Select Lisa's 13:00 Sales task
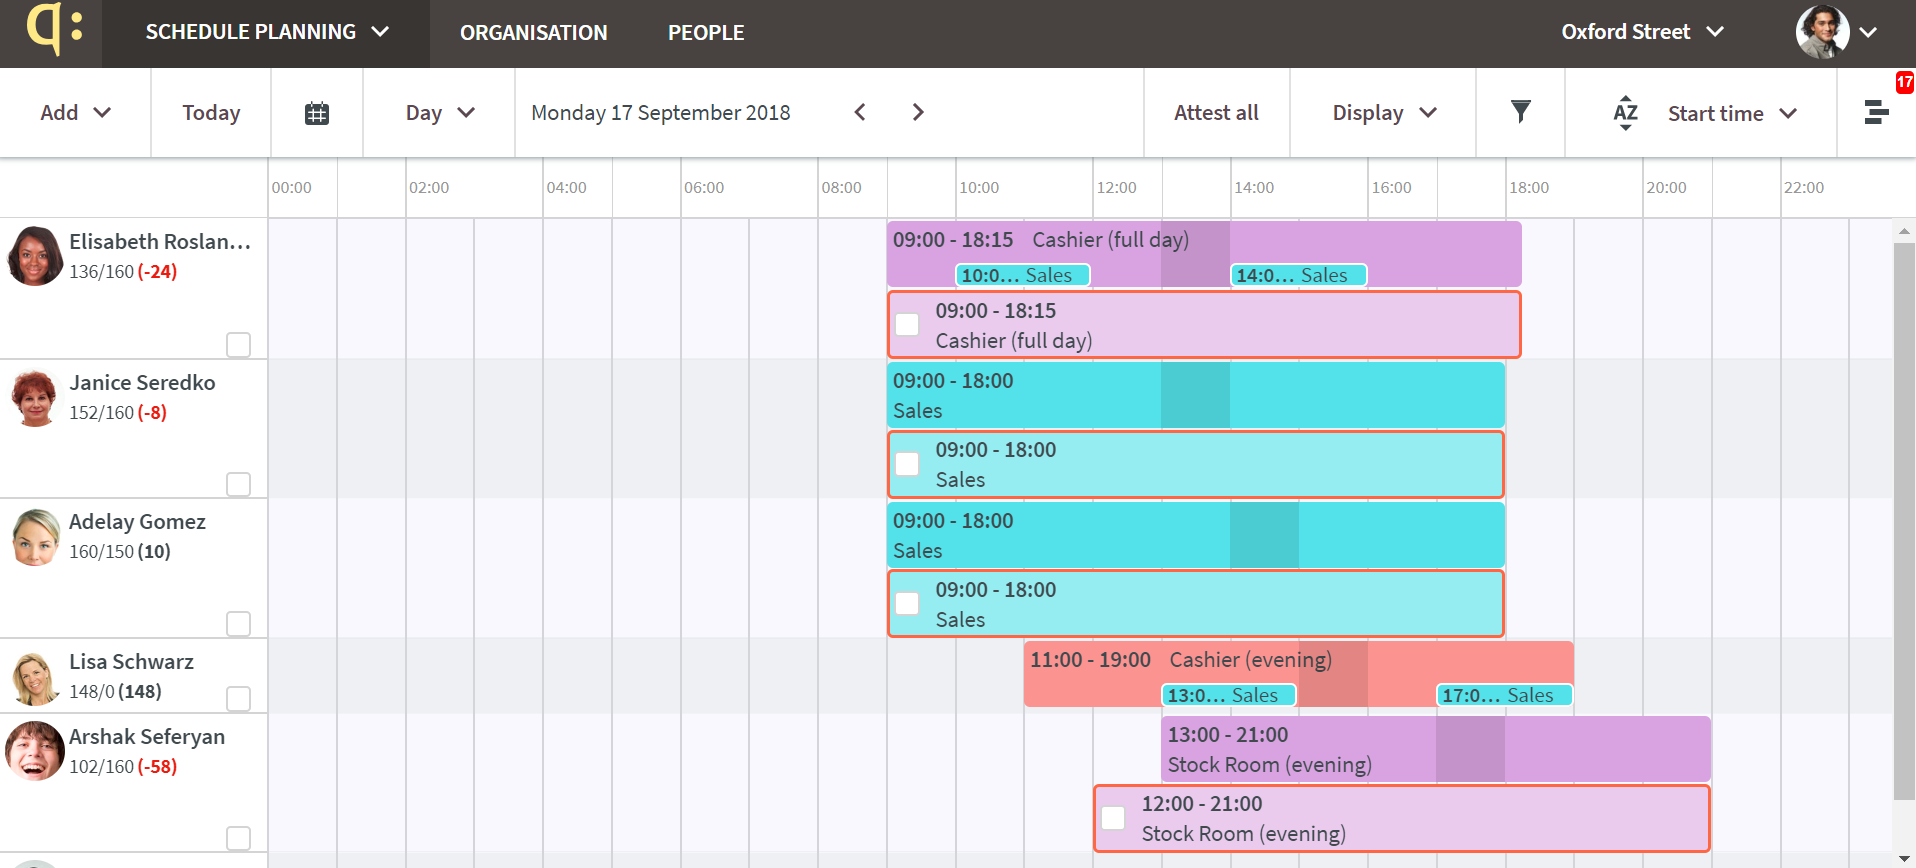The image size is (1916, 868). click(x=1228, y=695)
